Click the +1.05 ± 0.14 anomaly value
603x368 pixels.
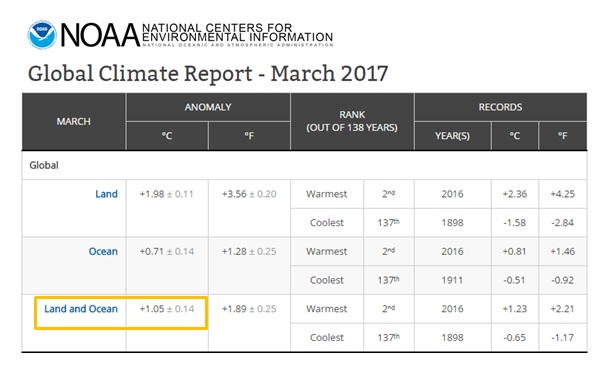tap(167, 309)
